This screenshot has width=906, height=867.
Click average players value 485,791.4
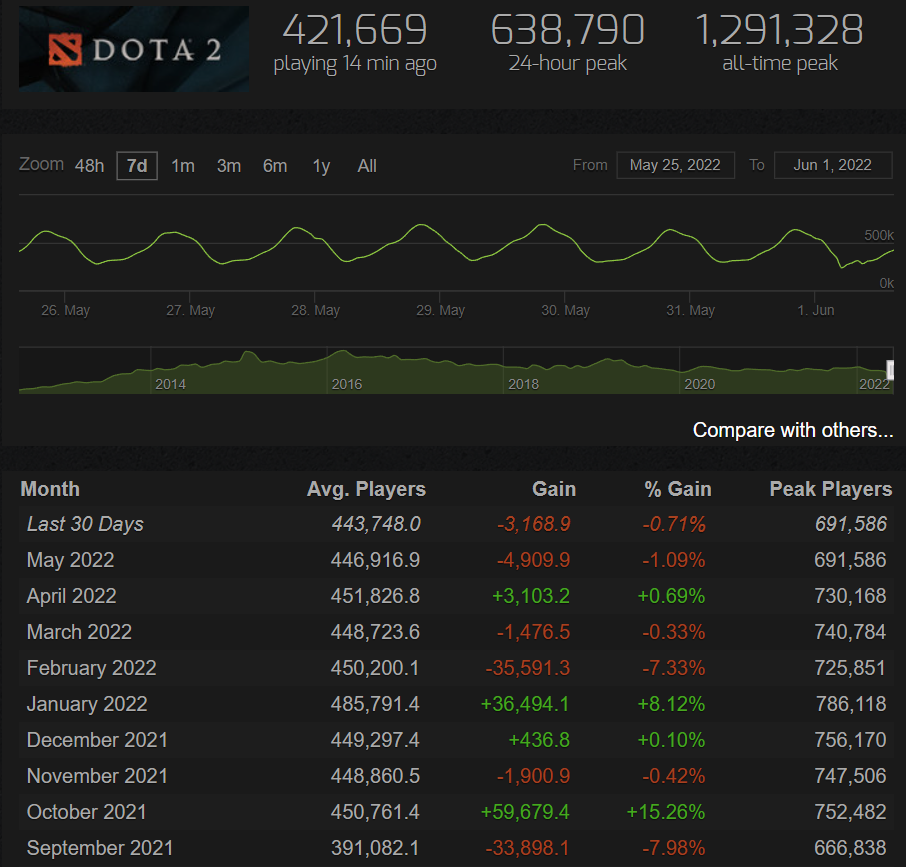[375, 704]
